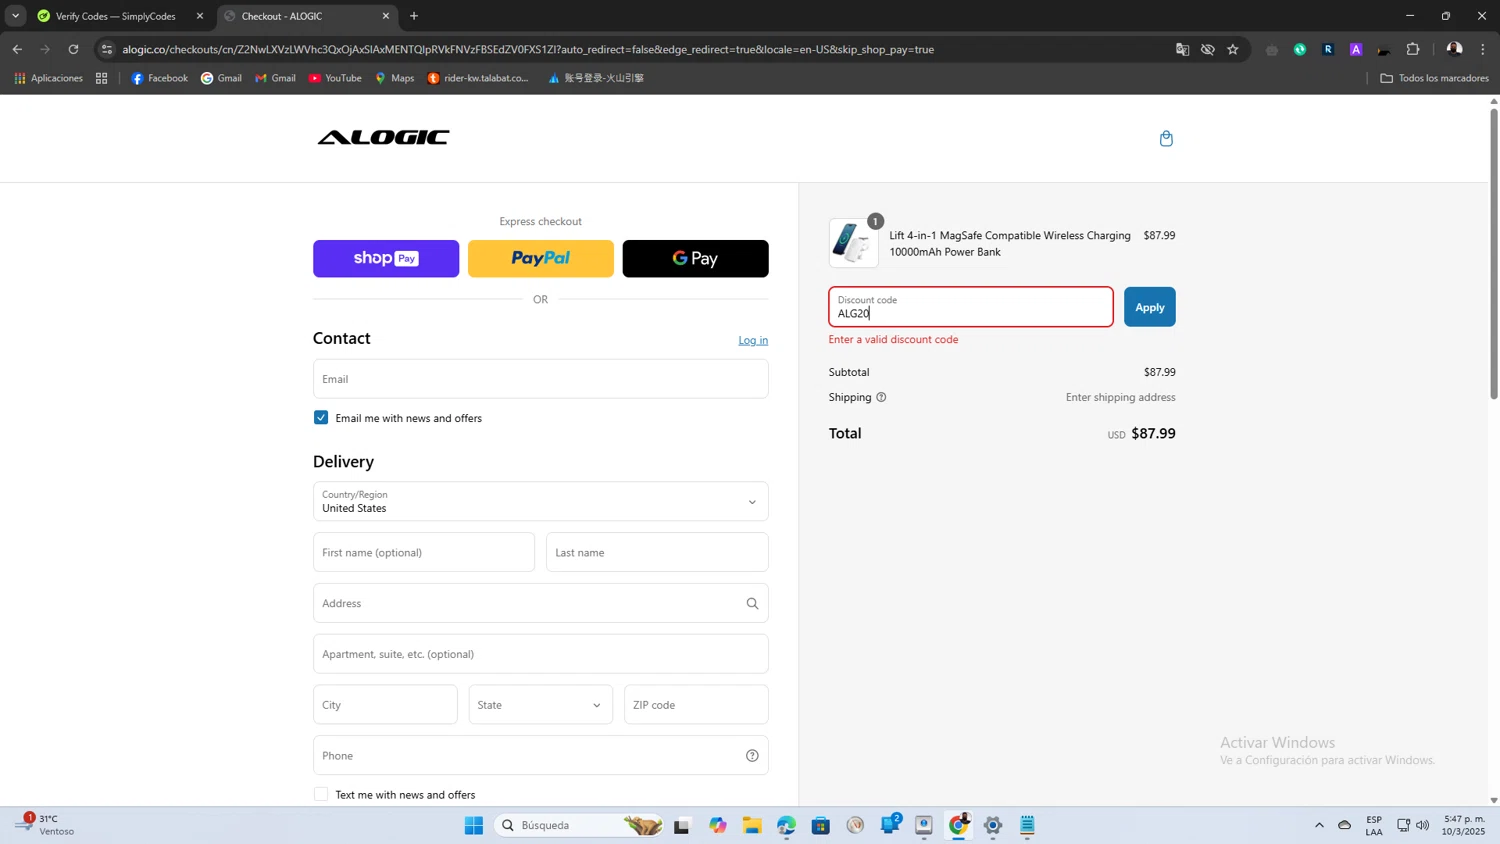Uncheck Email me with news and offers

(x=321, y=417)
